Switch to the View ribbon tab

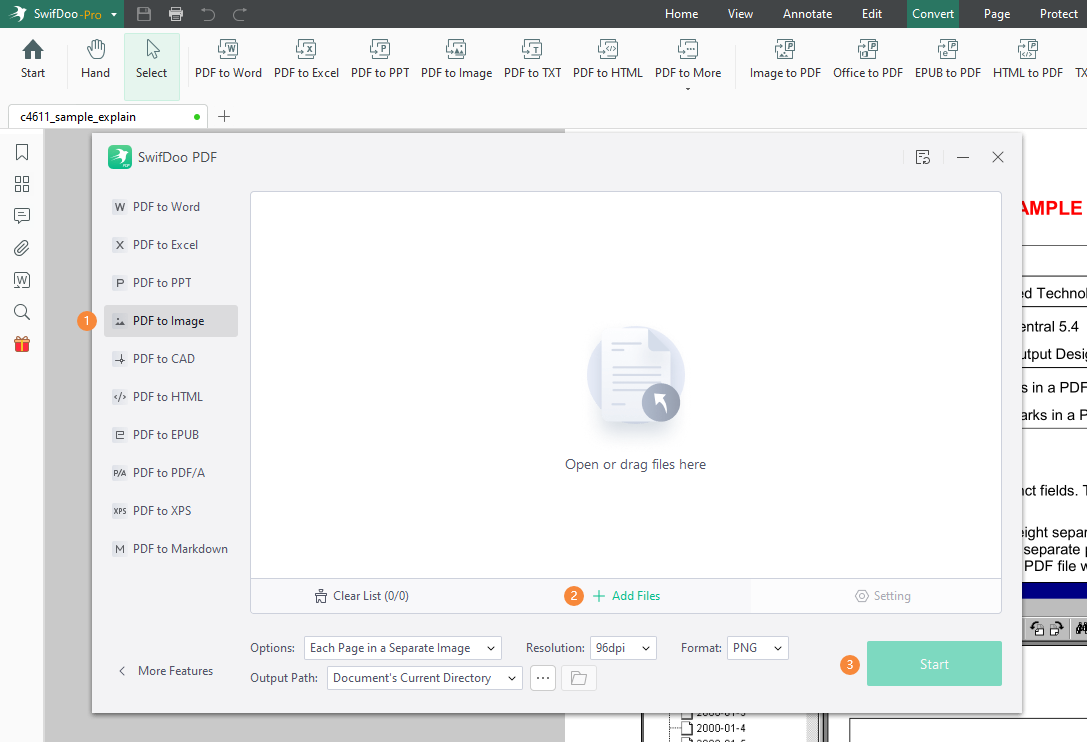pyautogui.click(x=740, y=14)
